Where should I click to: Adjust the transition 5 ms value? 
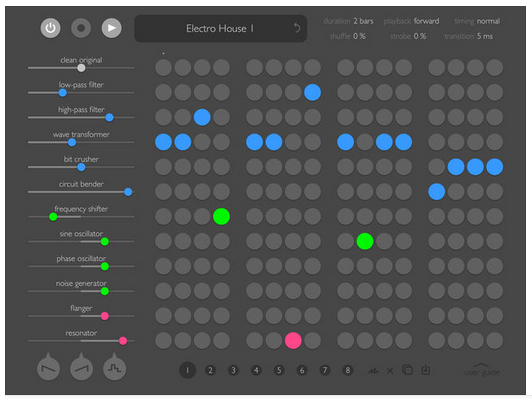click(x=485, y=36)
